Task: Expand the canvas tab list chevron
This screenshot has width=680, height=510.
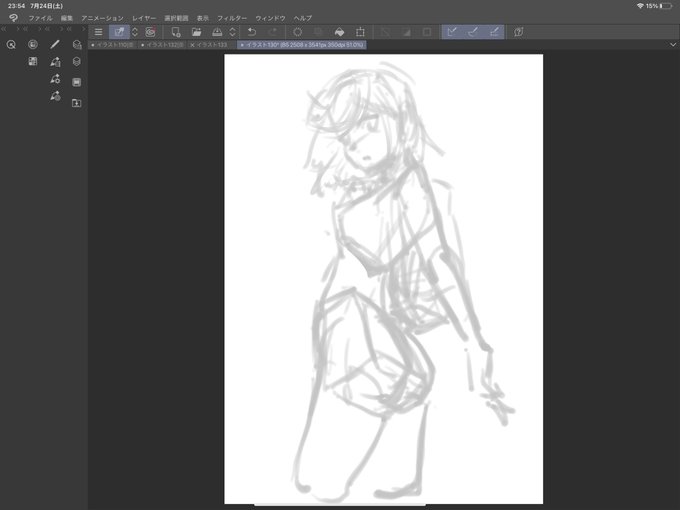Action: tap(673, 45)
